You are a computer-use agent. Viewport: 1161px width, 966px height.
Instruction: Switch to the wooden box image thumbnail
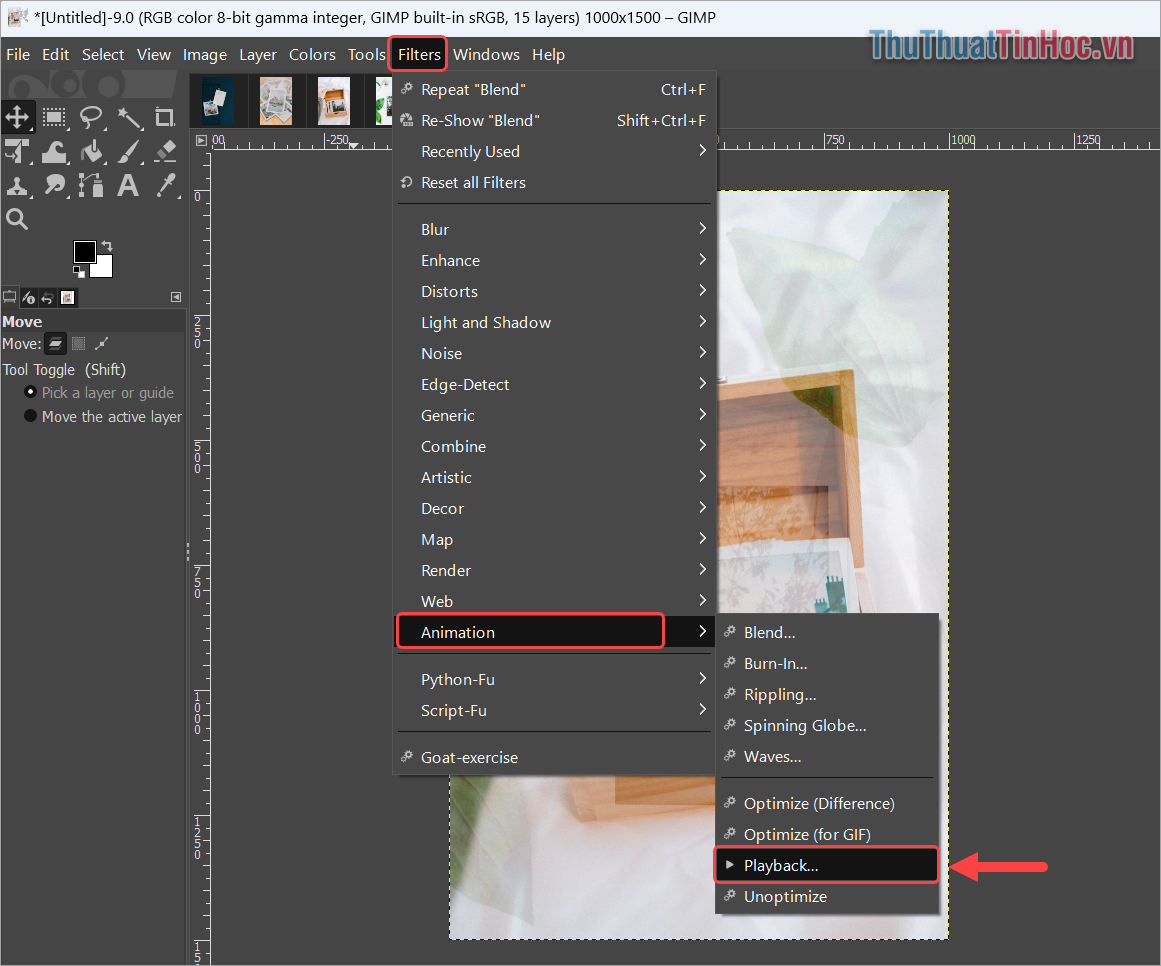point(334,101)
